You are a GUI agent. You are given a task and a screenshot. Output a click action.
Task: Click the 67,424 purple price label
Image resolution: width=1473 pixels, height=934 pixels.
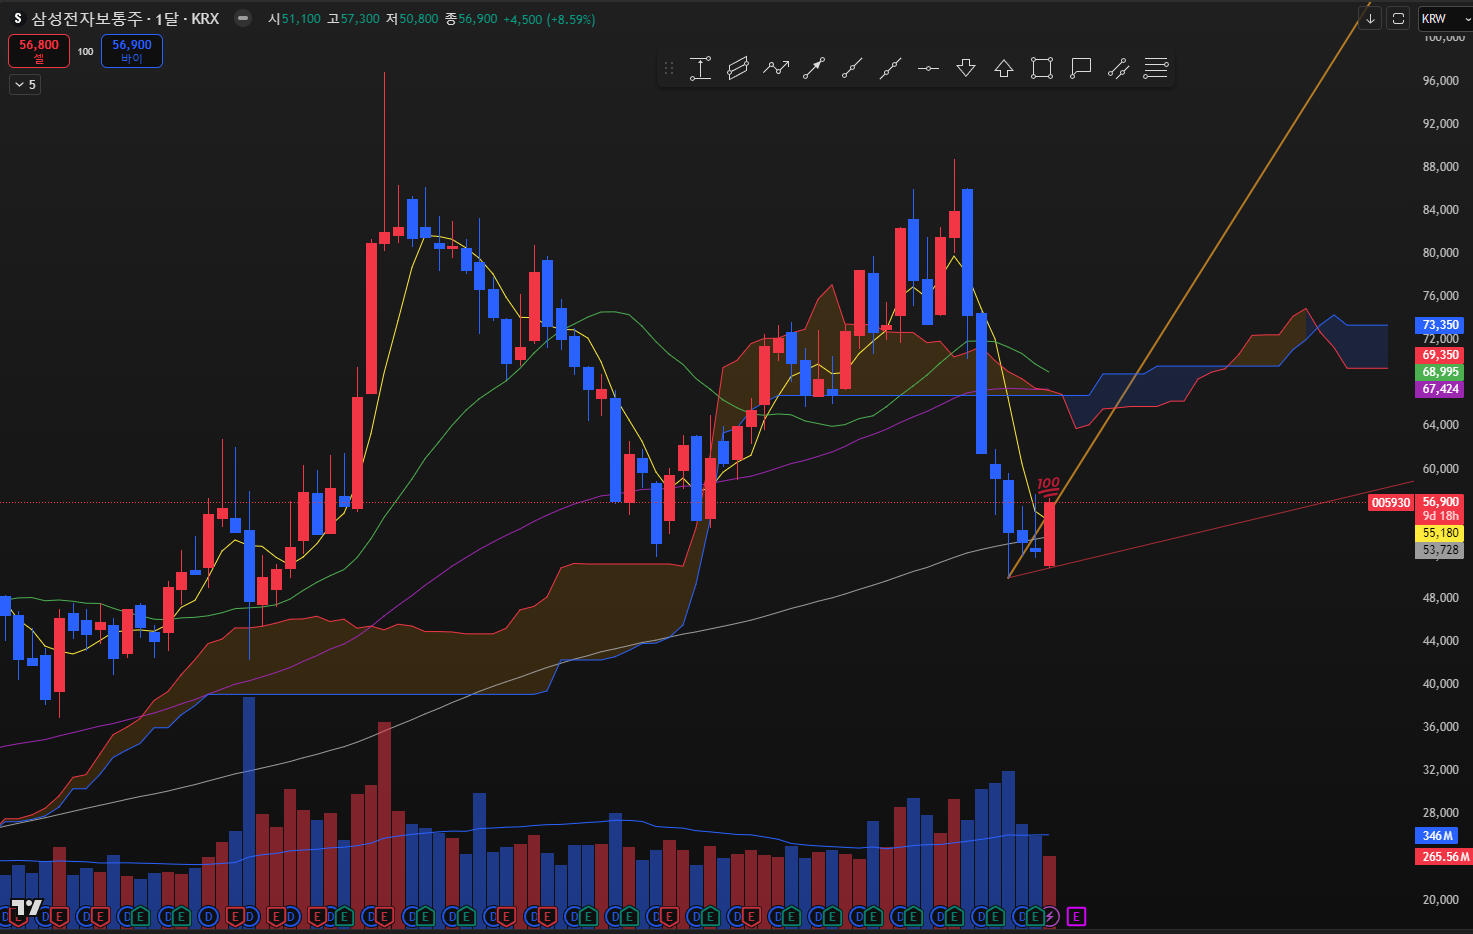pos(1441,389)
